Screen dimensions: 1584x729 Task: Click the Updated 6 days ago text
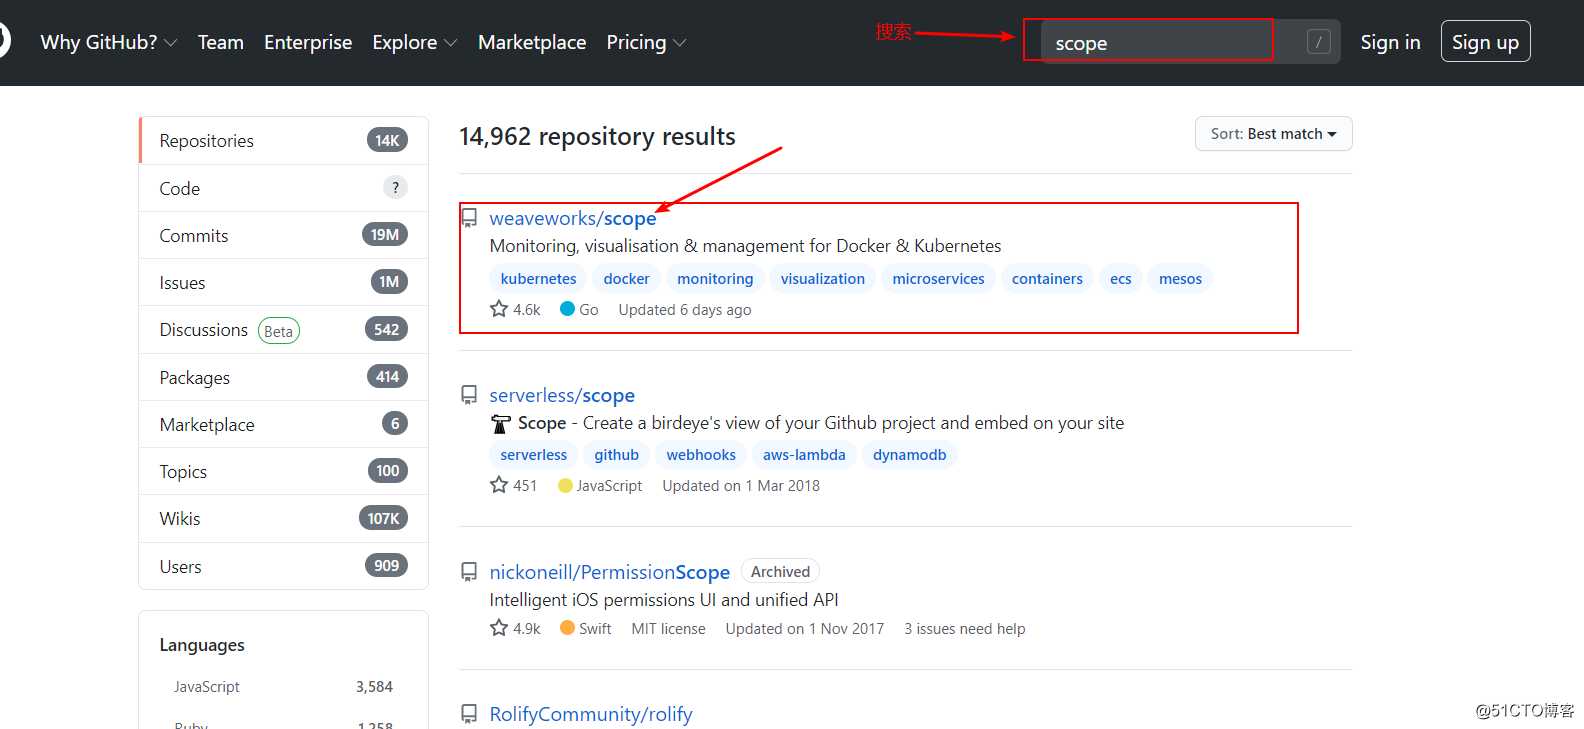[x=685, y=309]
